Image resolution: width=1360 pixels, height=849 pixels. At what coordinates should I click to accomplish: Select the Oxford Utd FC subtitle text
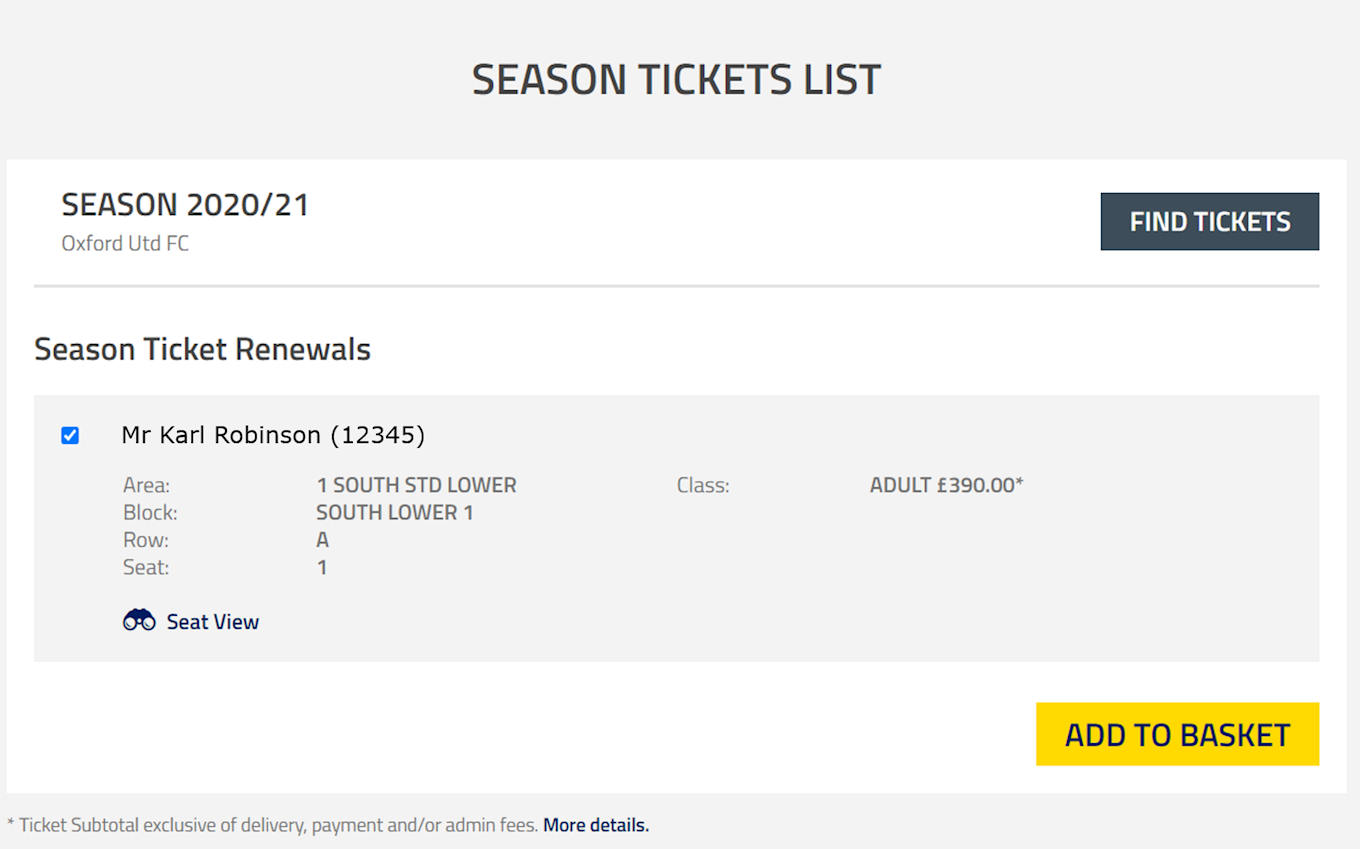[125, 243]
